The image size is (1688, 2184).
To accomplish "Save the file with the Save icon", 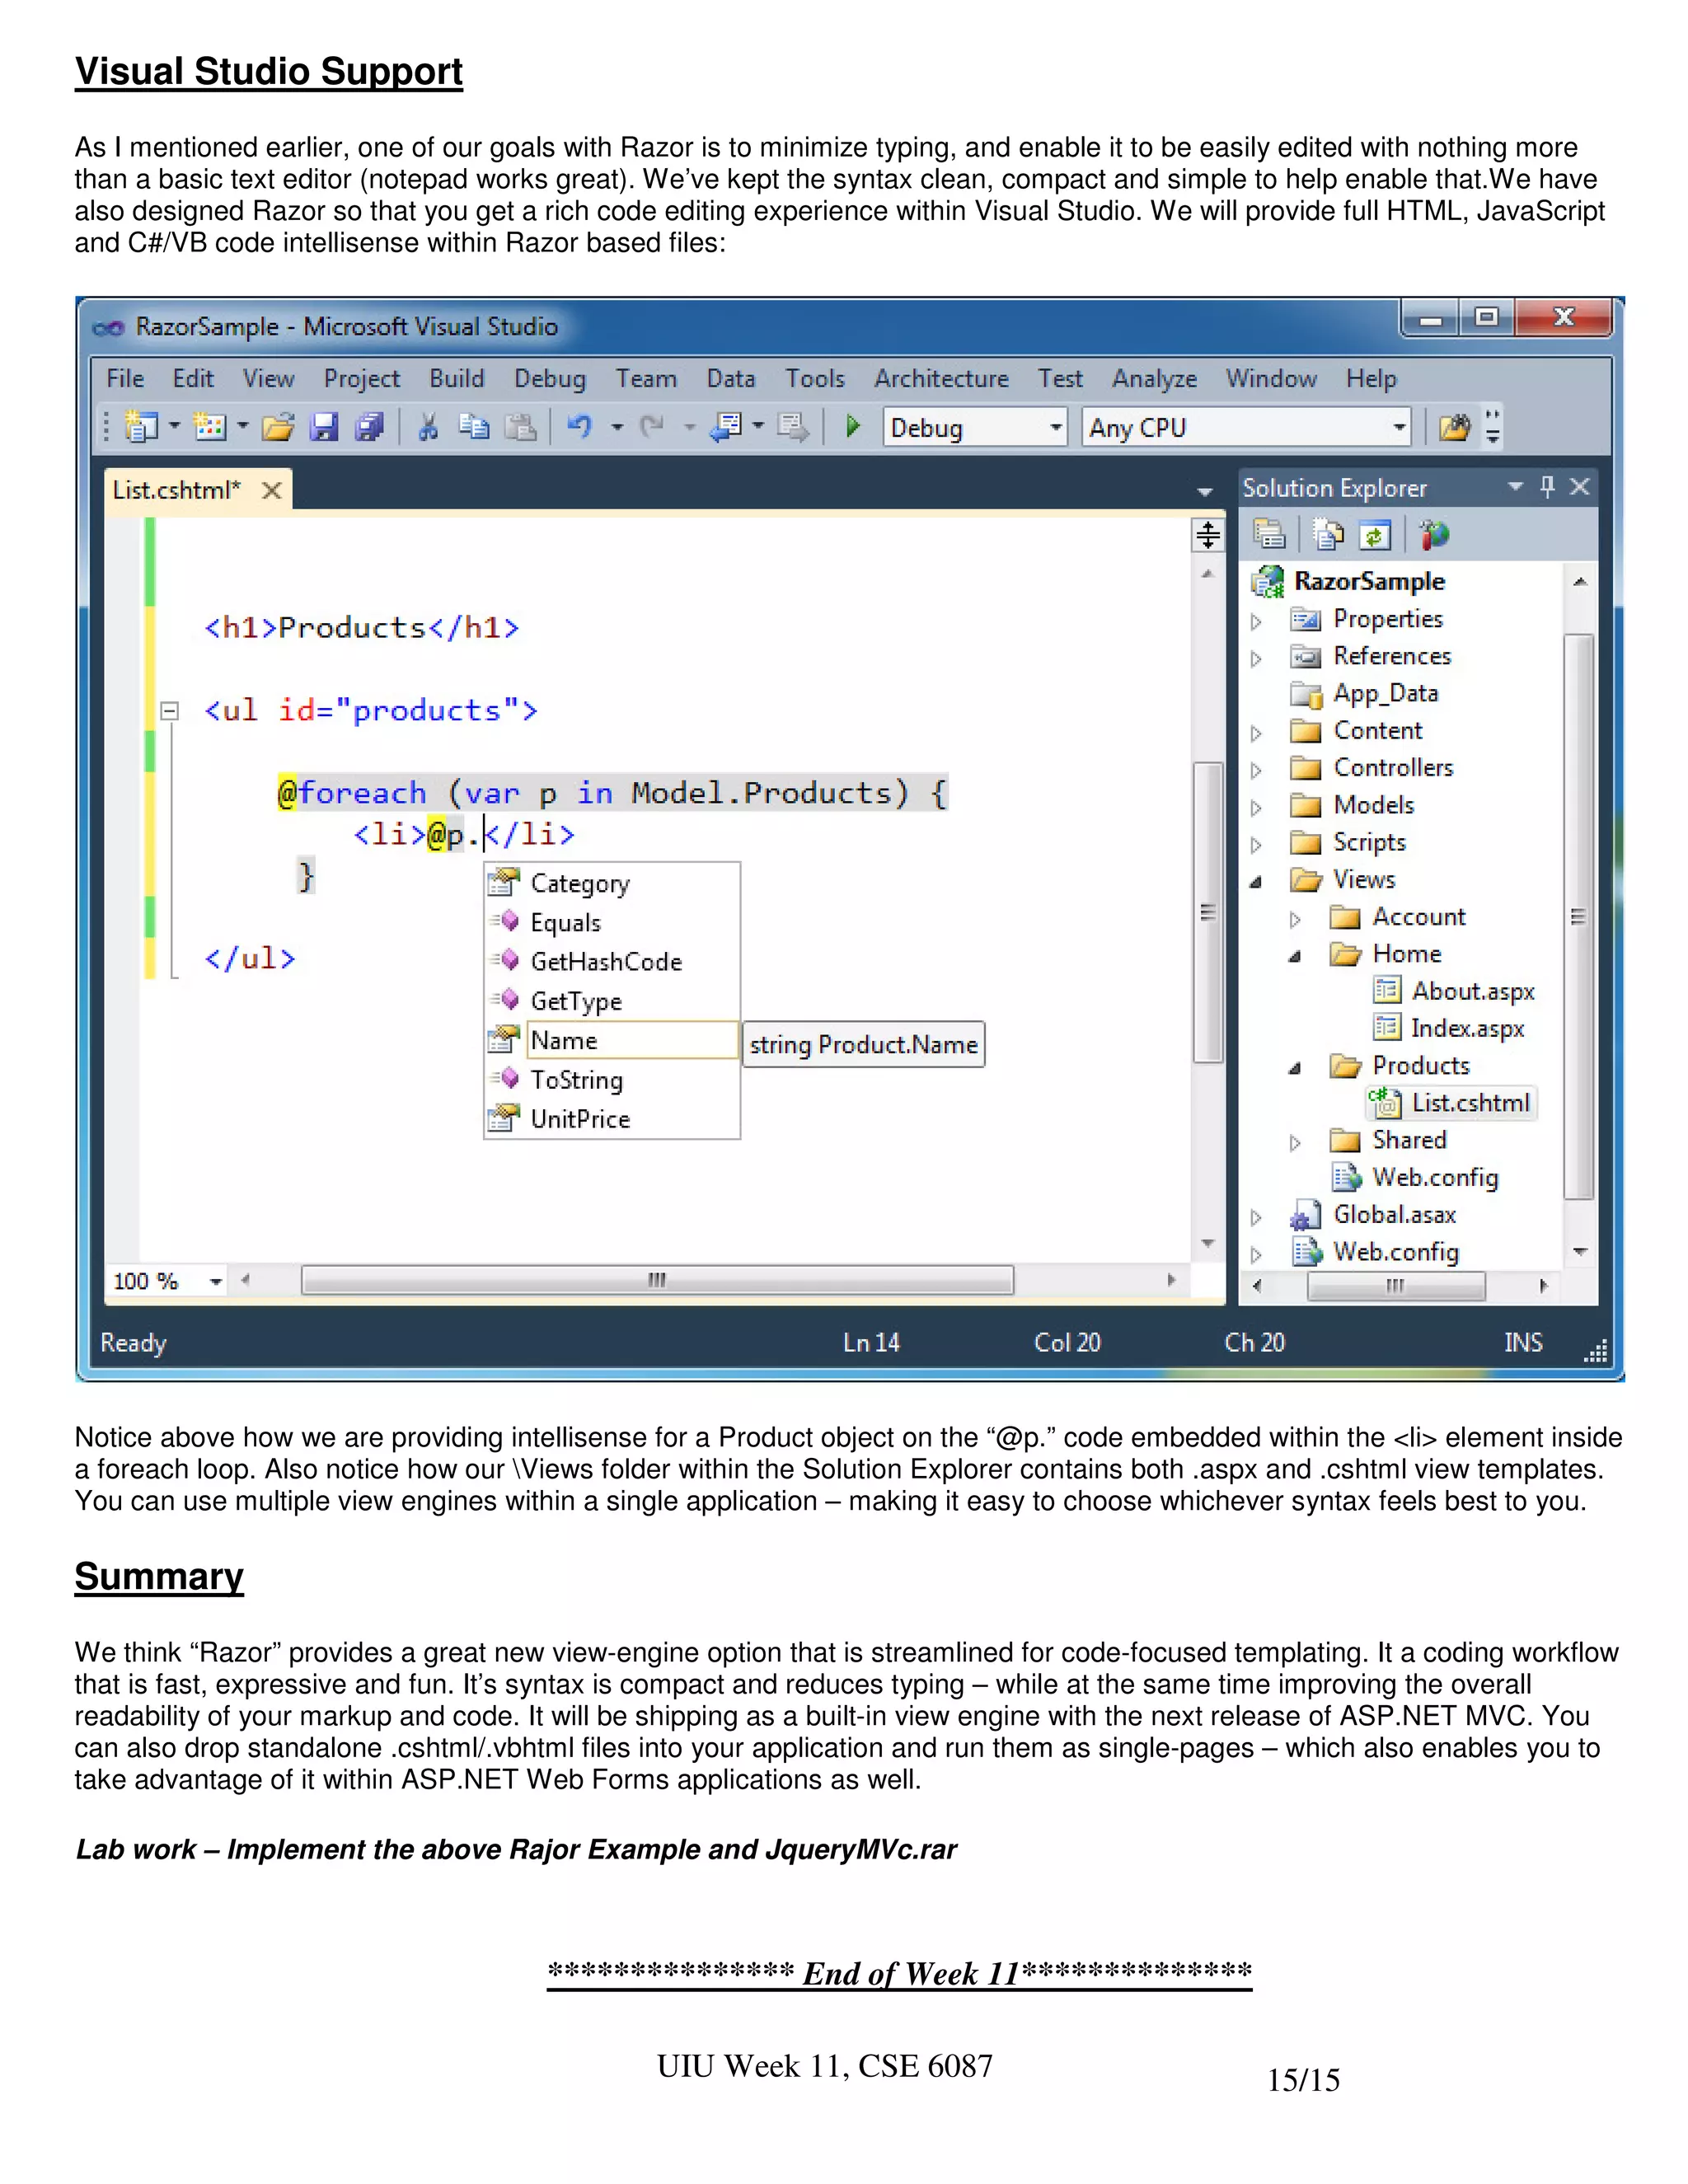I will point(324,428).
